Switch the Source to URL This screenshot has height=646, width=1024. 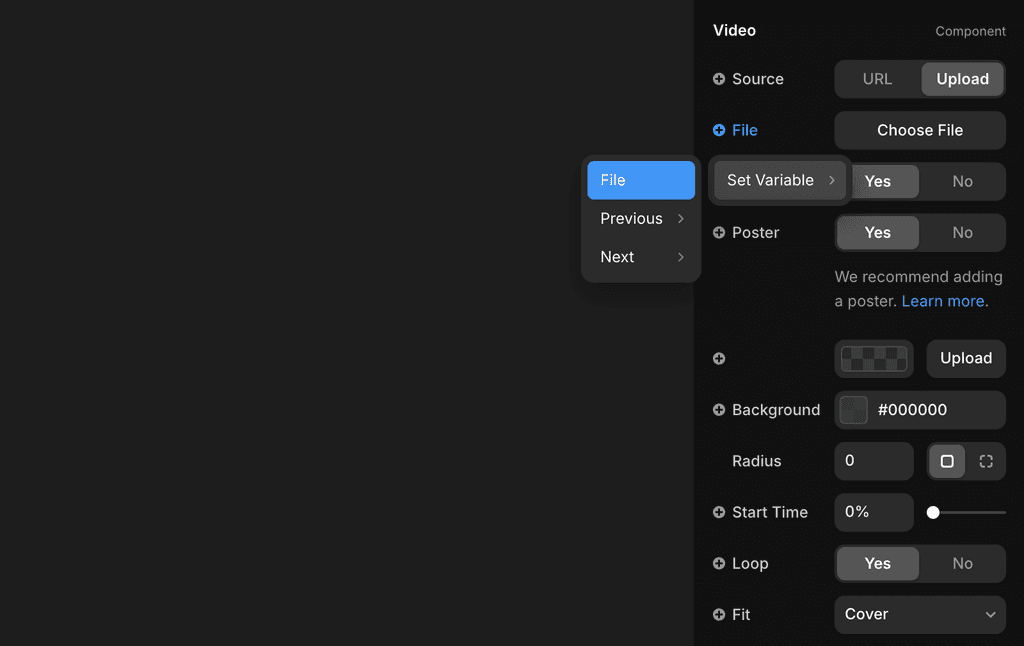tap(877, 79)
